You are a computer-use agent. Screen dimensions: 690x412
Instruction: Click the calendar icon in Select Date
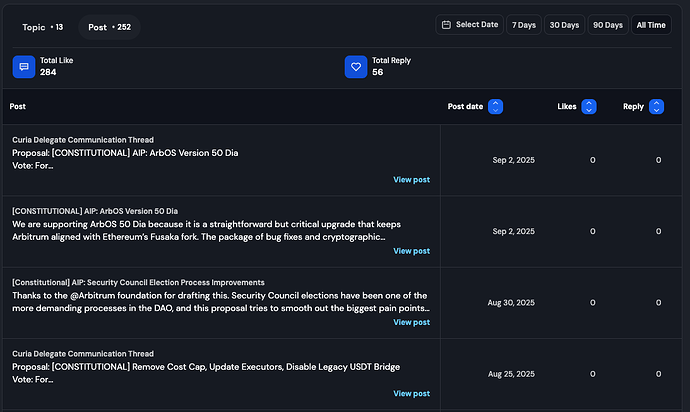[445, 25]
